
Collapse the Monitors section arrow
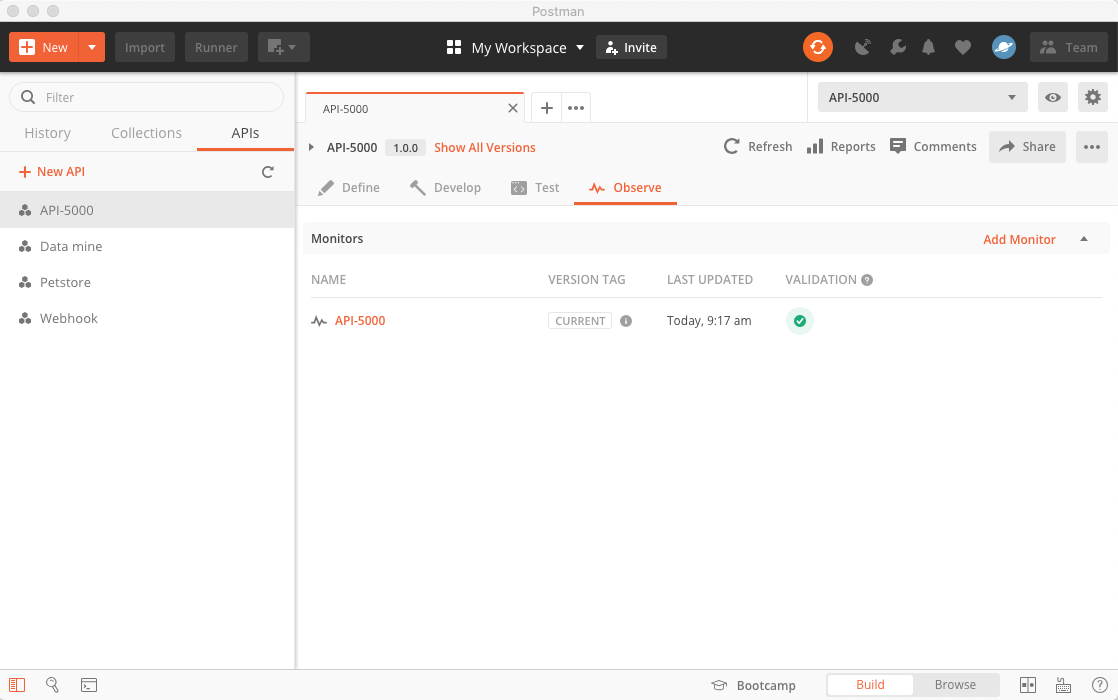1084,239
